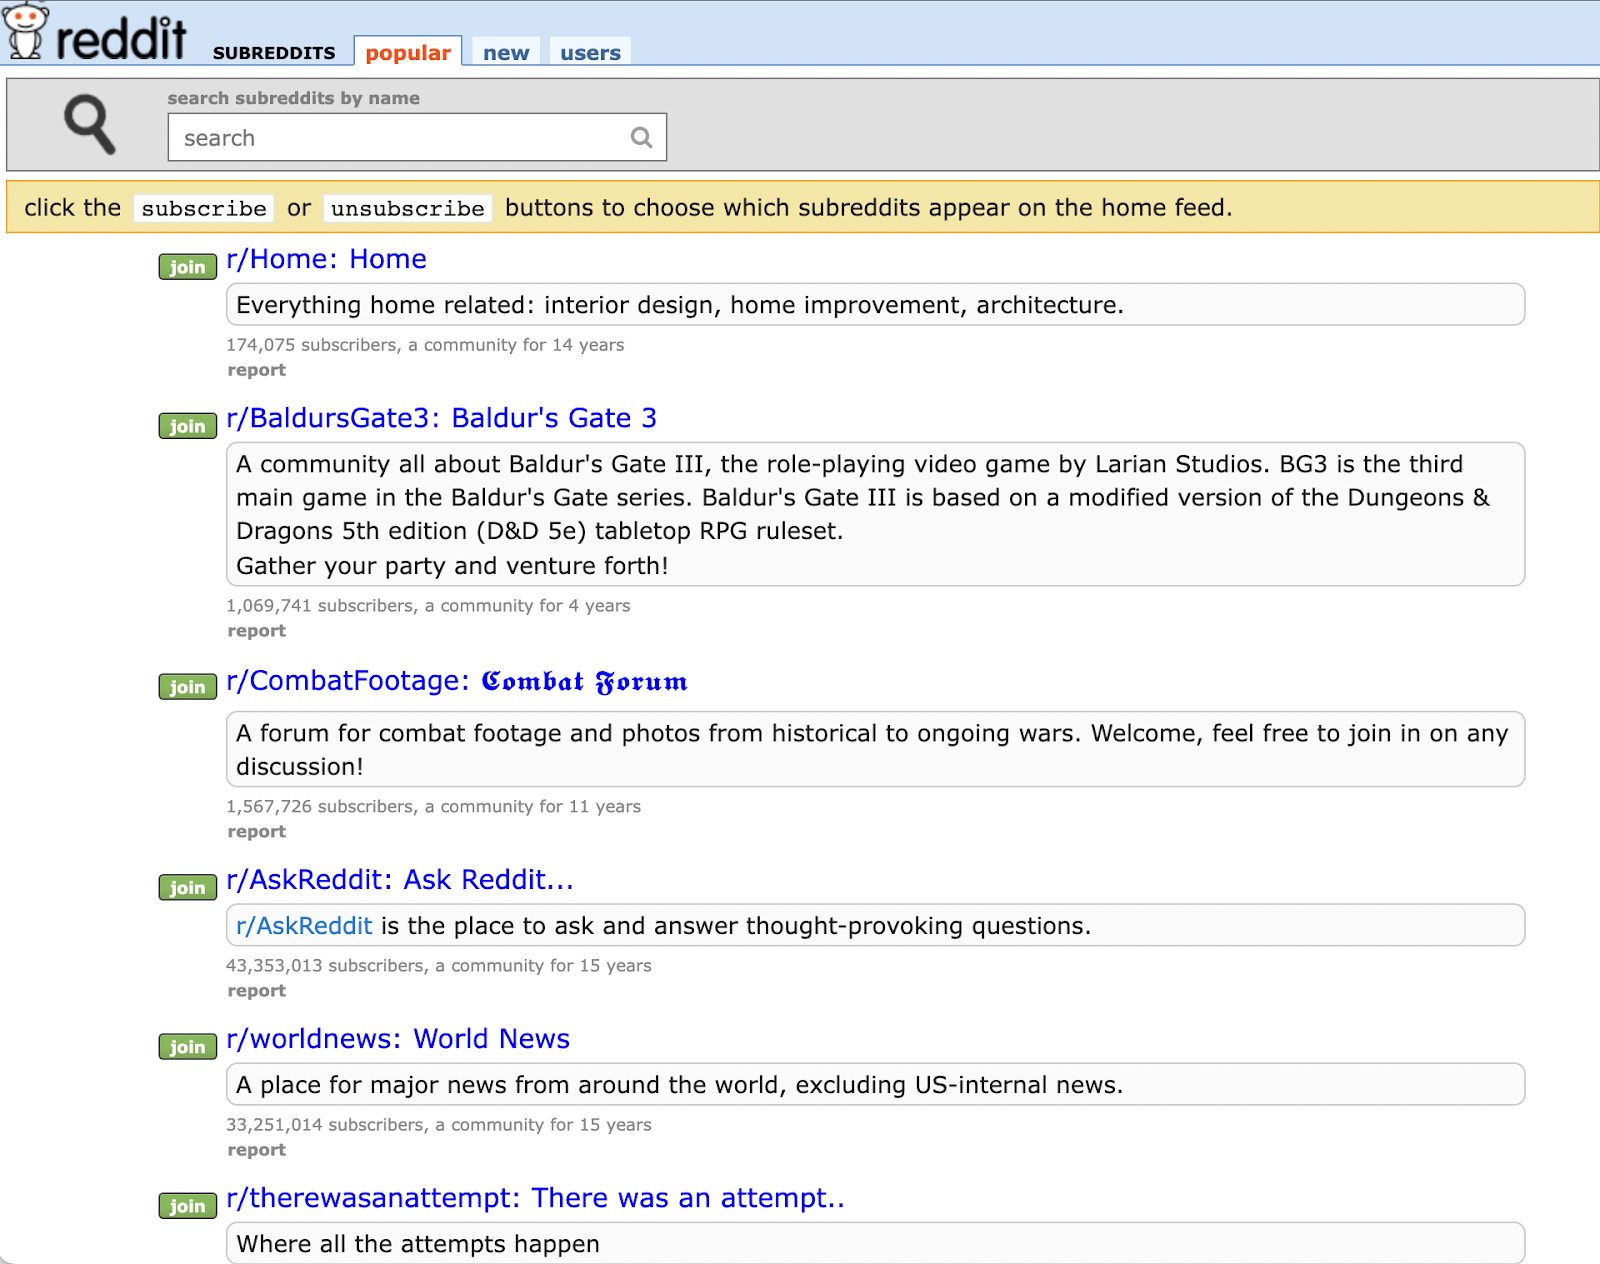
Task: Click the r/AskReddit link inside the description
Action: pyautogui.click(x=304, y=926)
